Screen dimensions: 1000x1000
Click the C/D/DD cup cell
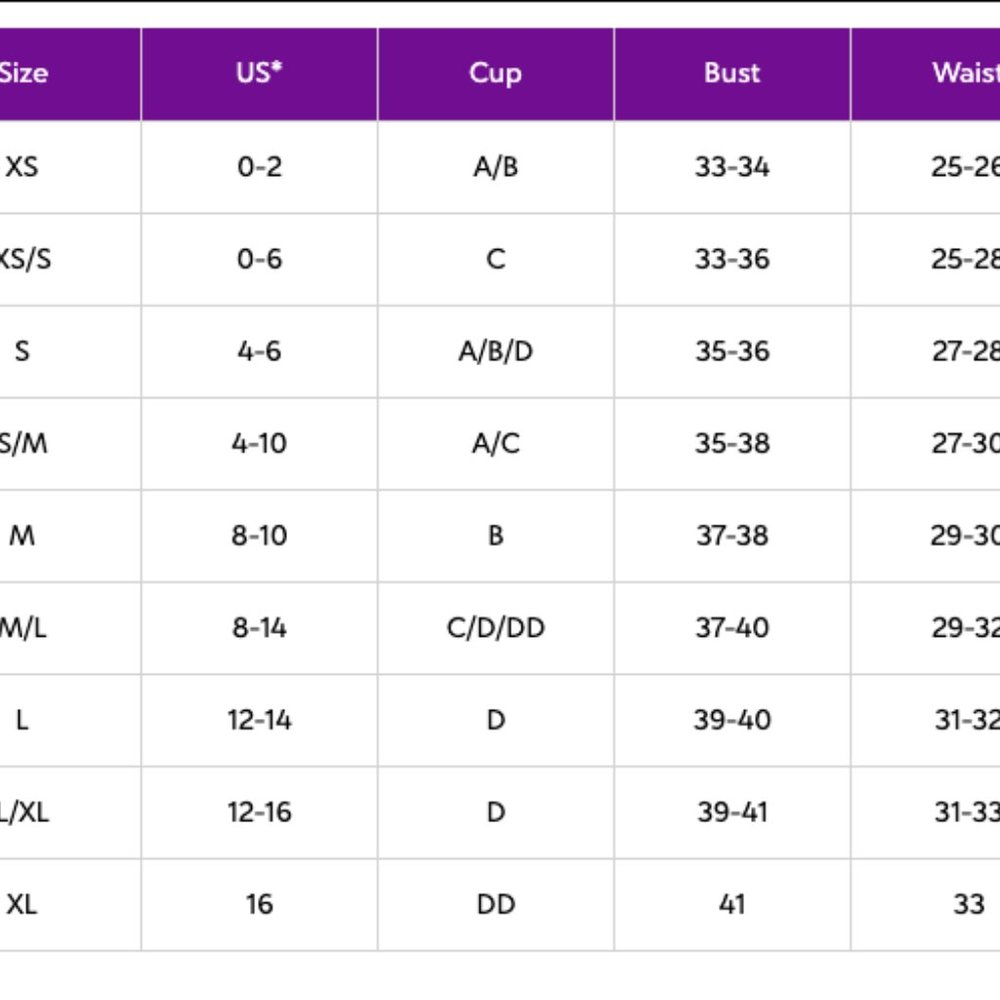point(495,627)
